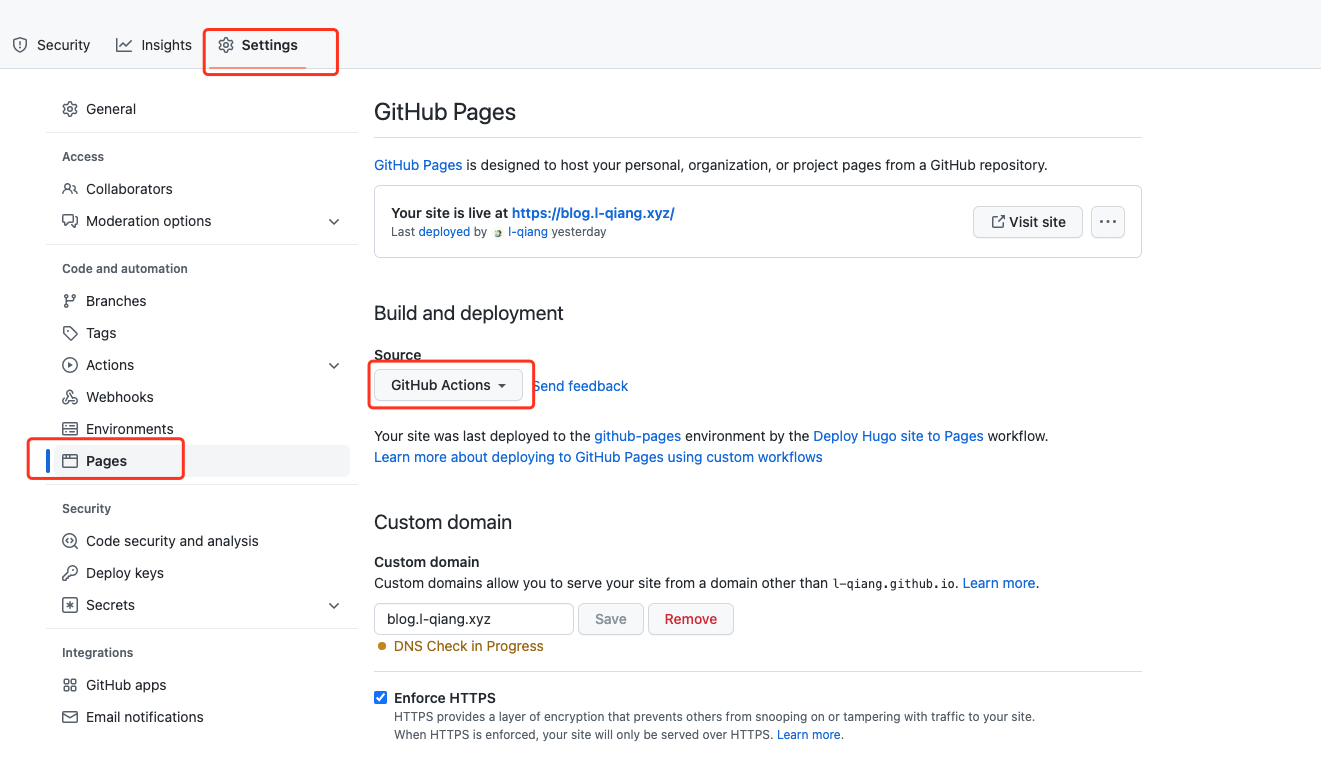Screen dimensions: 1321x773
Task: Open GitHub apps integrations page
Action: [198, 685]
